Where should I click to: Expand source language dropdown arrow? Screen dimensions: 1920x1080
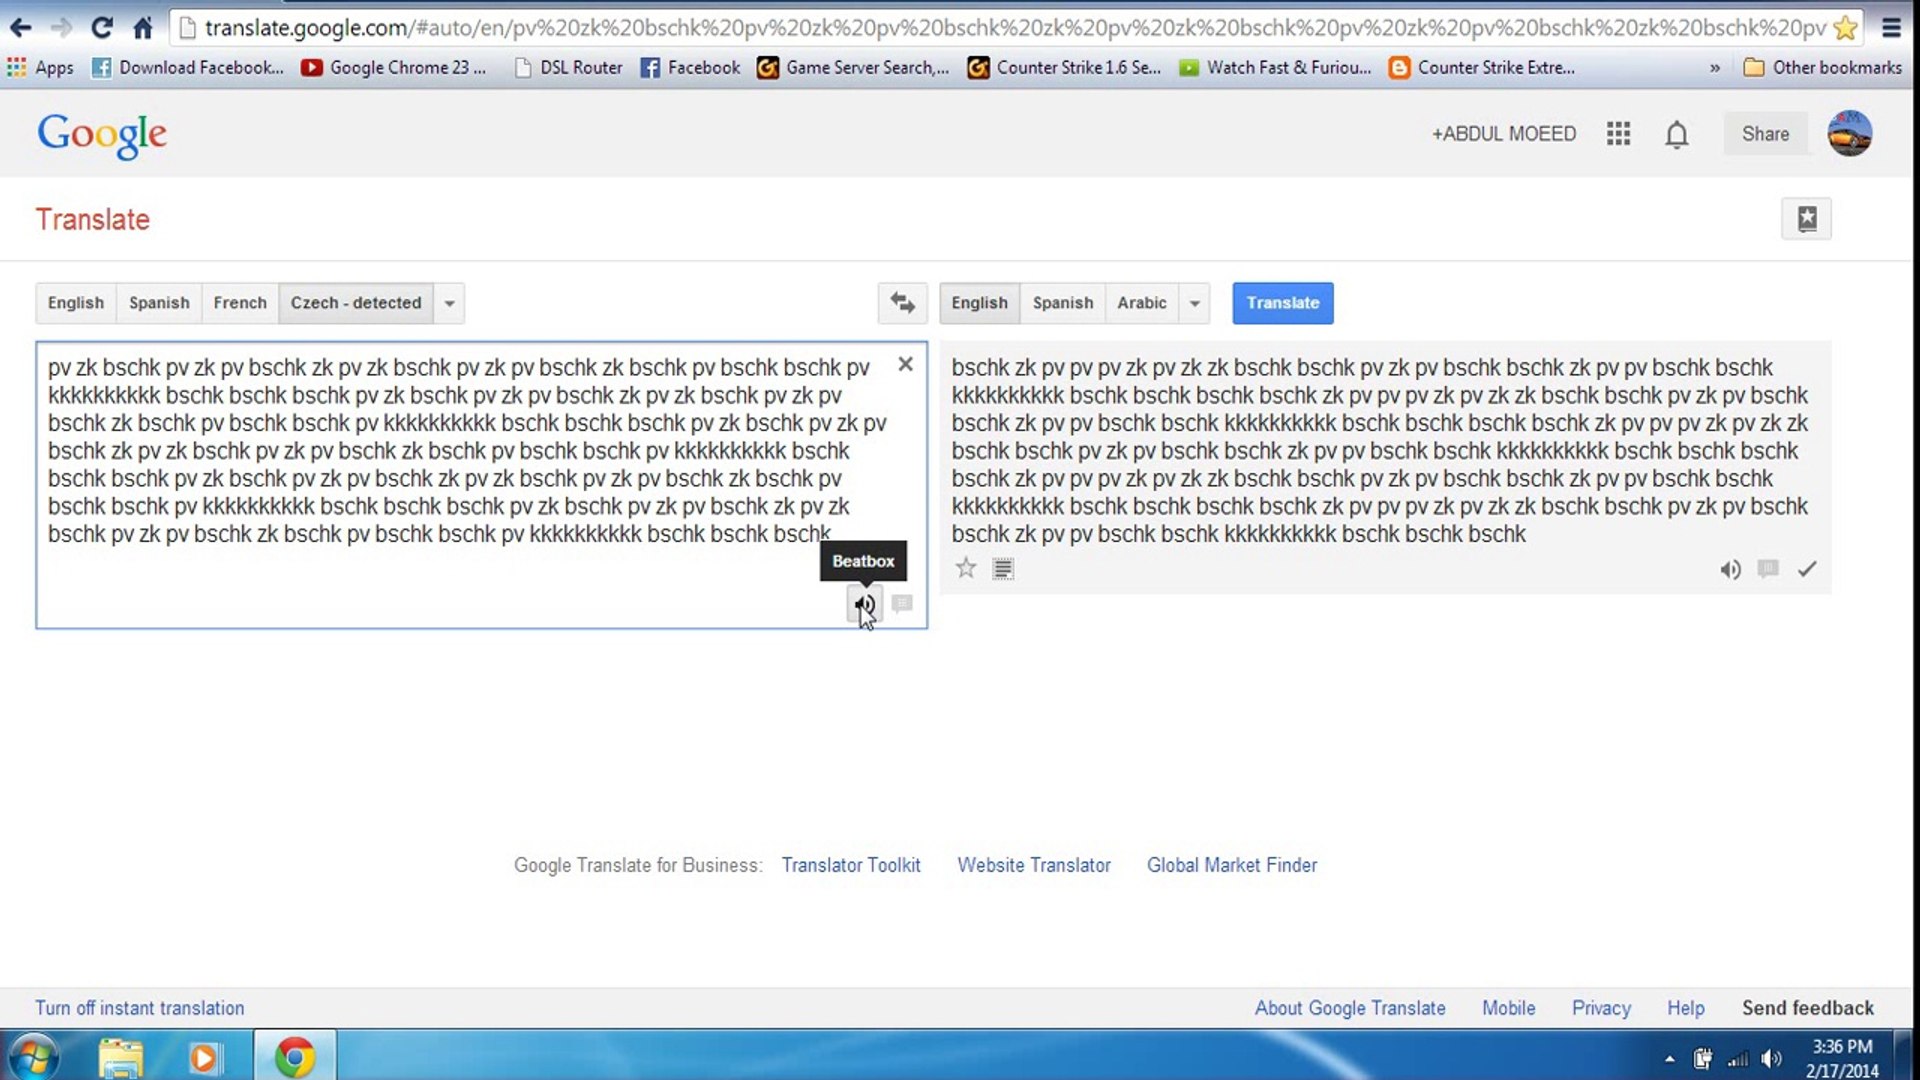coord(450,303)
